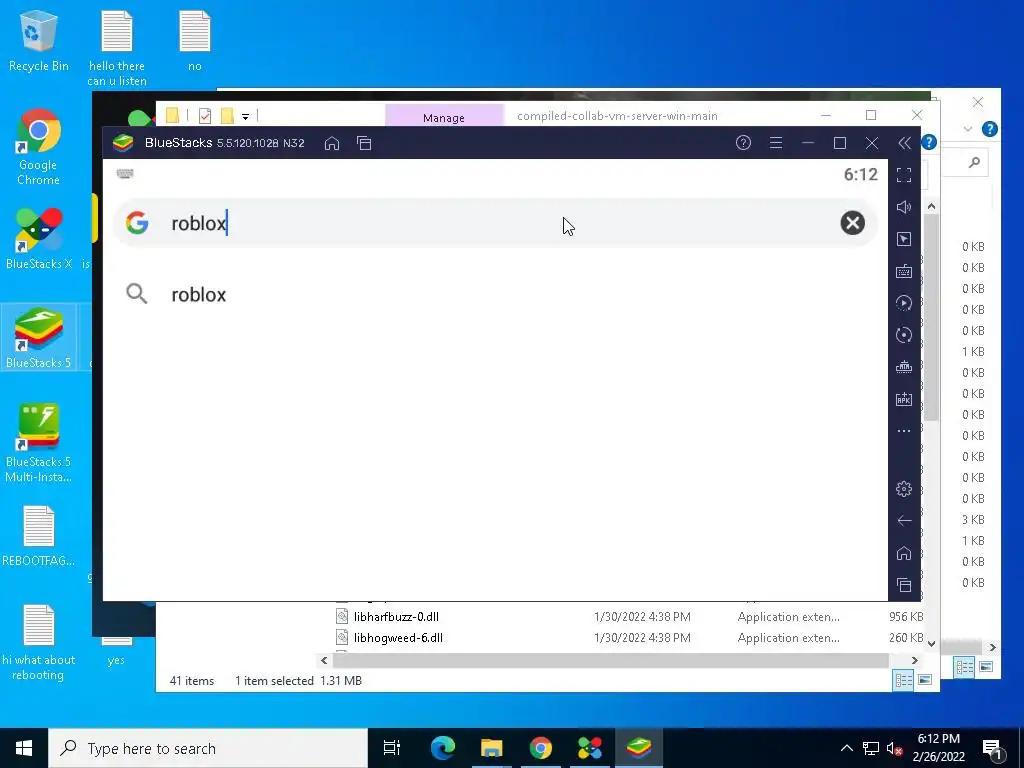Click the Android back arrow in BlueStacks sidebar
The image size is (1024, 768).
(x=904, y=520)
